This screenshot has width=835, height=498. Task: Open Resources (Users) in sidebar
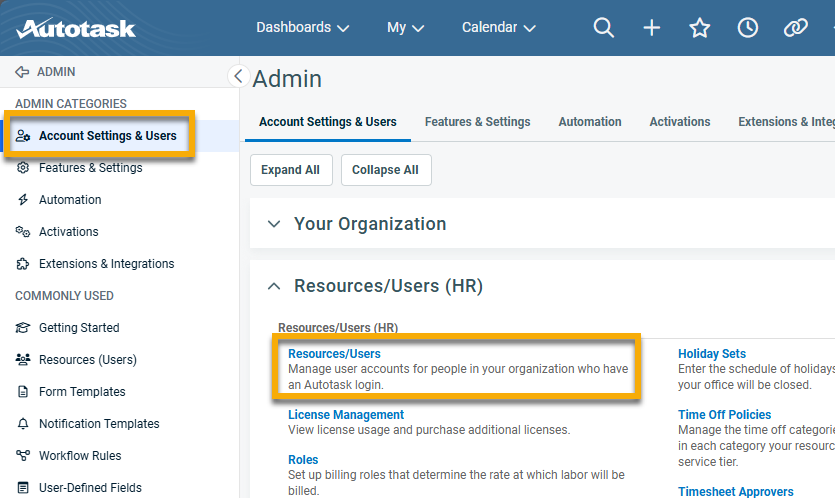pyautogui.click(x=88, y=360)
